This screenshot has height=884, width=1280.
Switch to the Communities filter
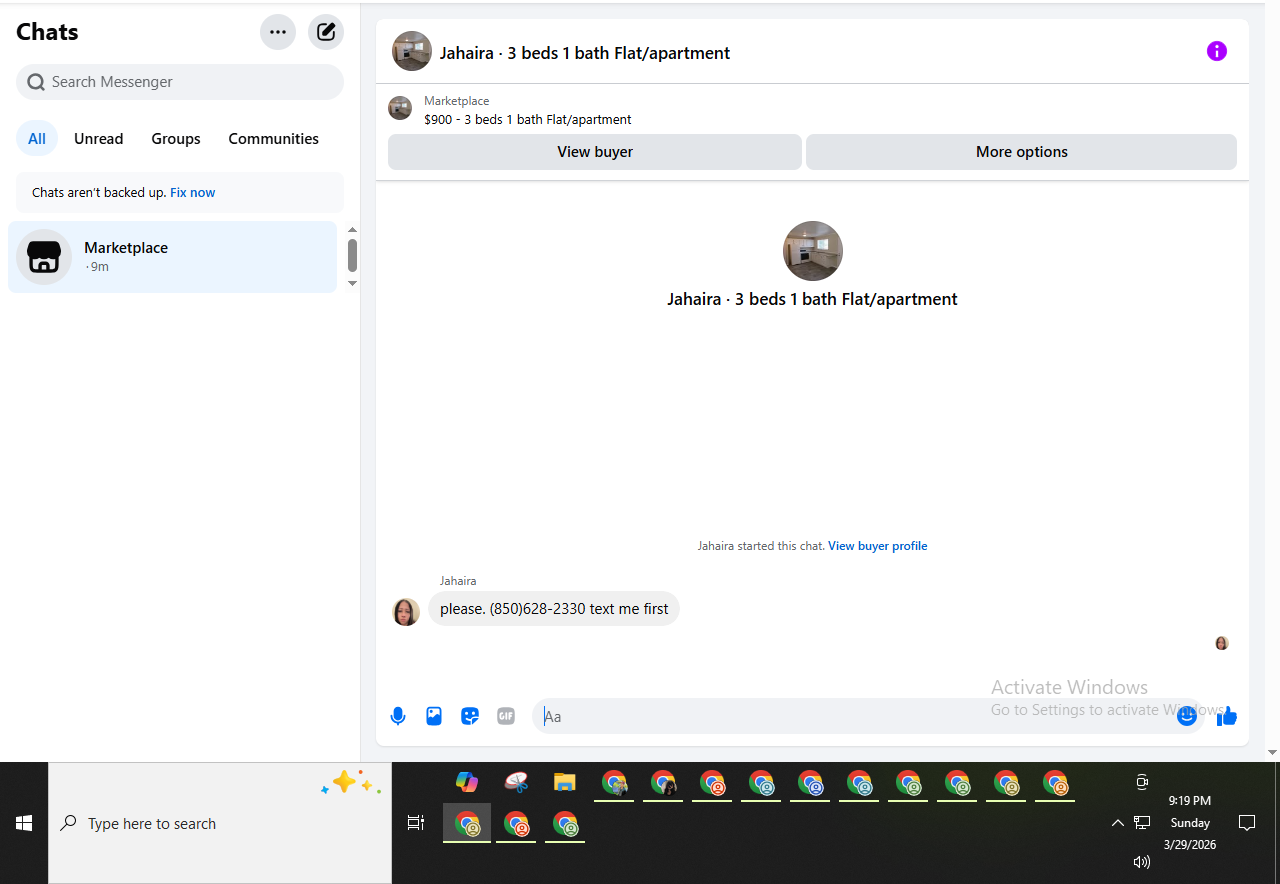pos(273,139)
